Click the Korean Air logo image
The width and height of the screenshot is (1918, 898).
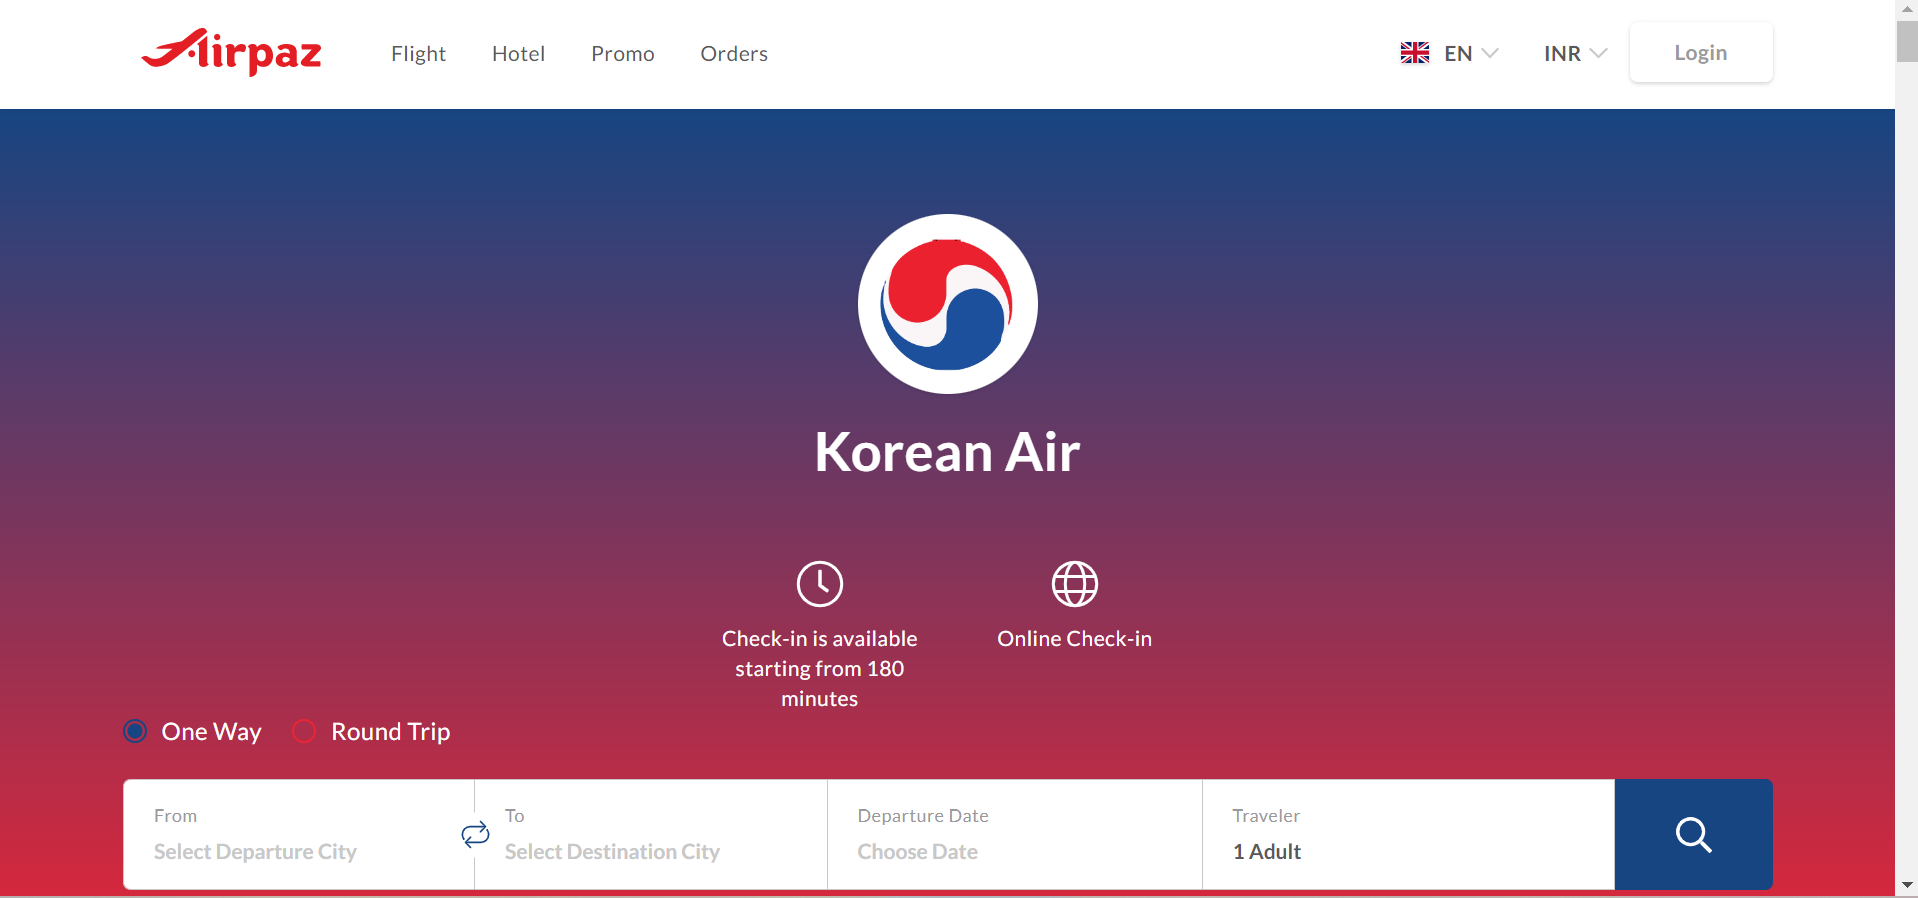(x=947, y=304)
